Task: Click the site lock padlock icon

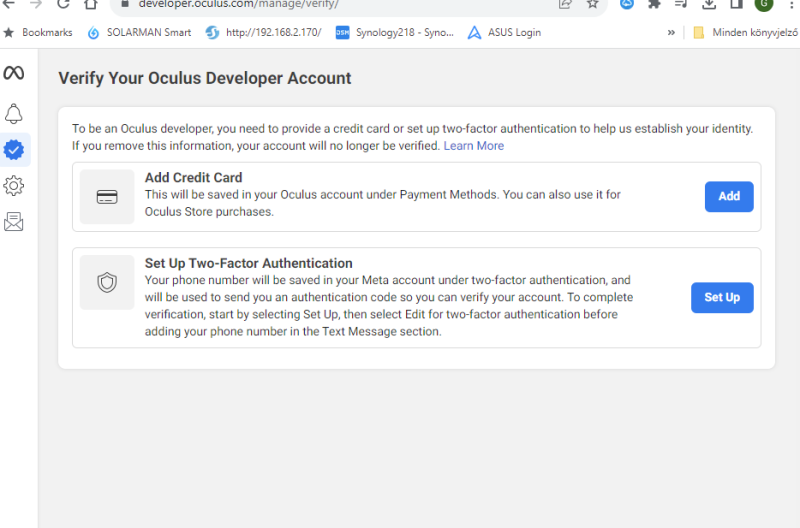Action: coord(125,4)
